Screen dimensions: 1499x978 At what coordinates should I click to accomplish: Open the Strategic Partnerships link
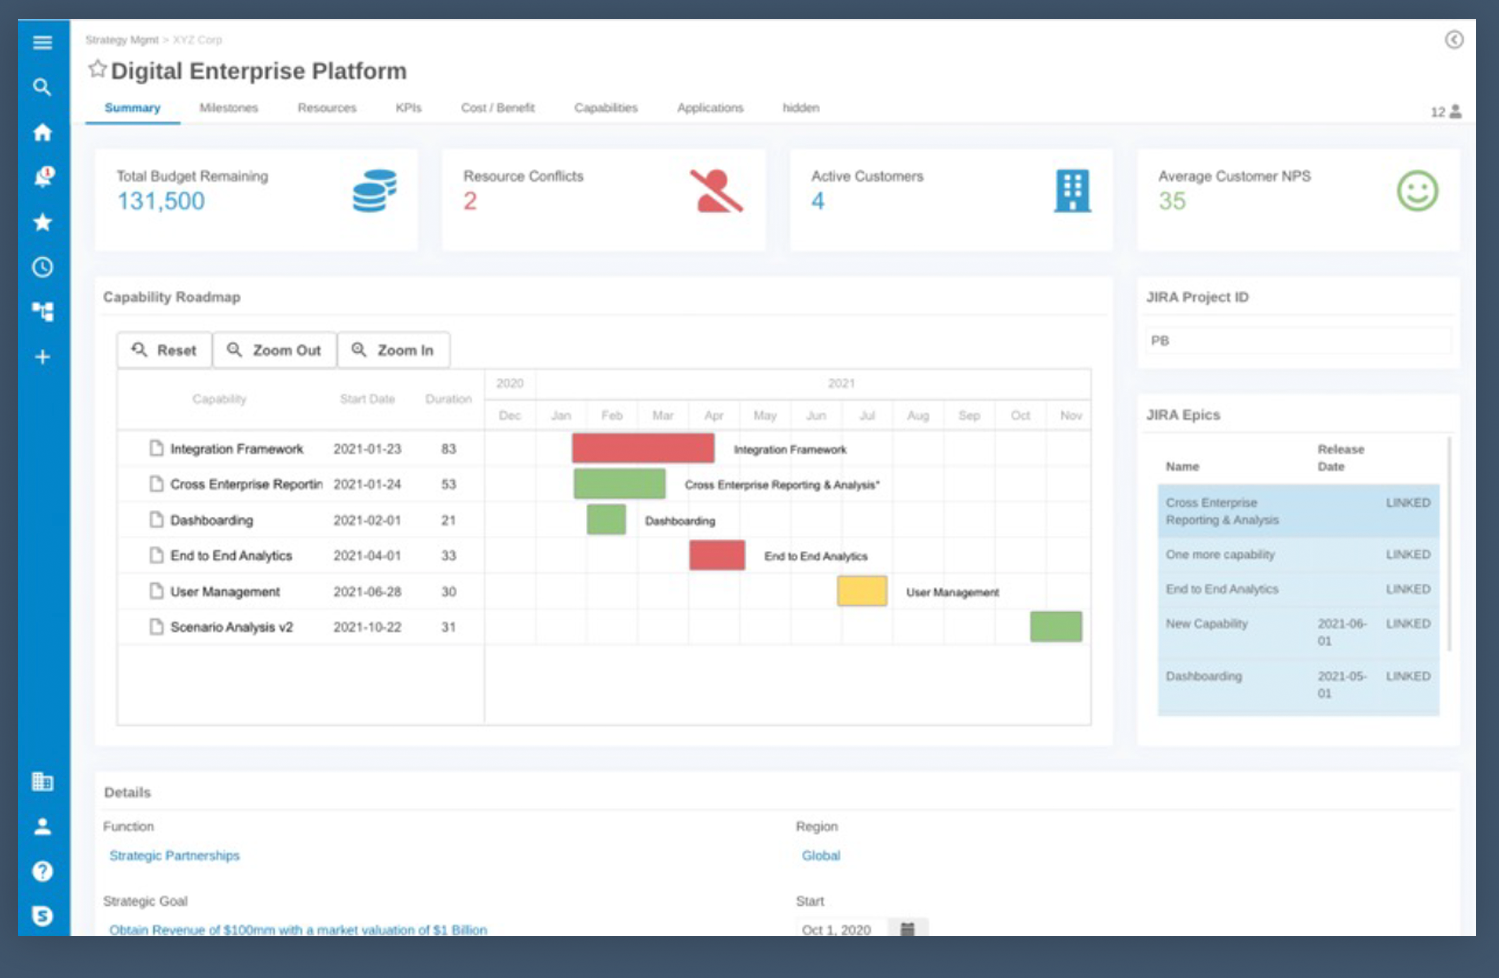click(x=174, y=856)
